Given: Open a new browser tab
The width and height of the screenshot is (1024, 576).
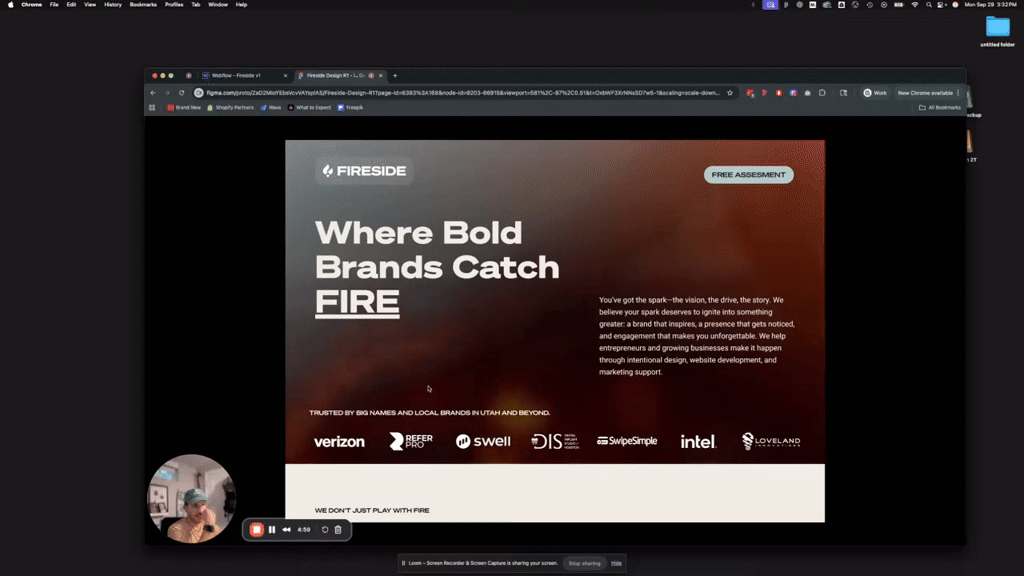Looking at the screenshot, I should (x=395, y=75).
